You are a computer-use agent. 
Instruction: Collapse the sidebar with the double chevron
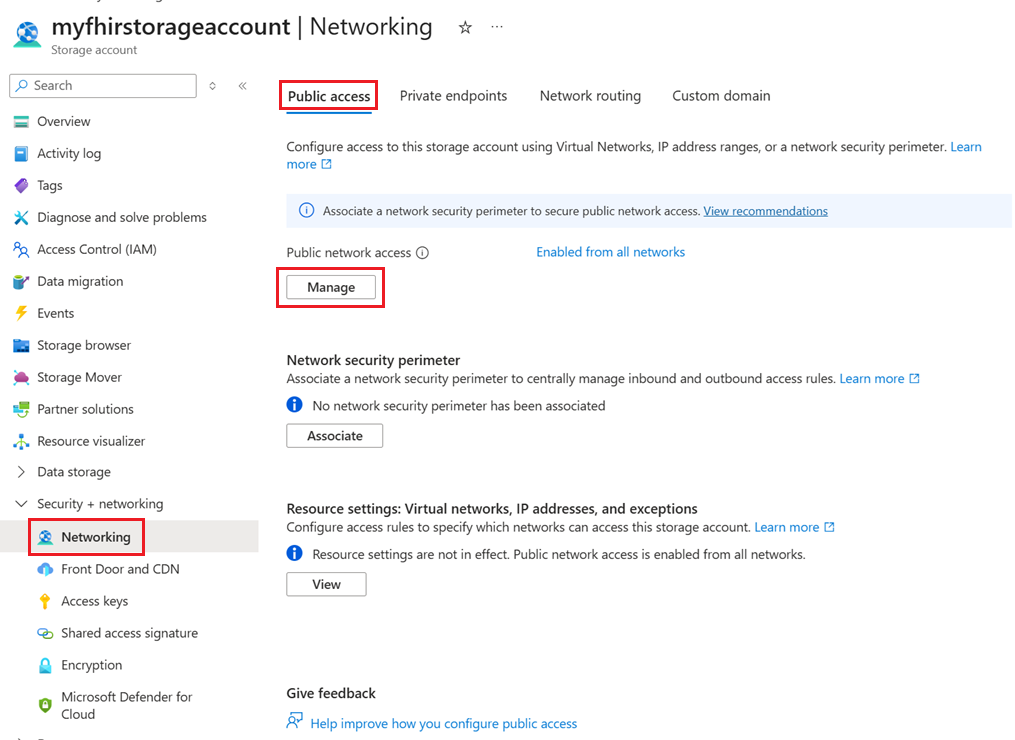tap(243, 85)
